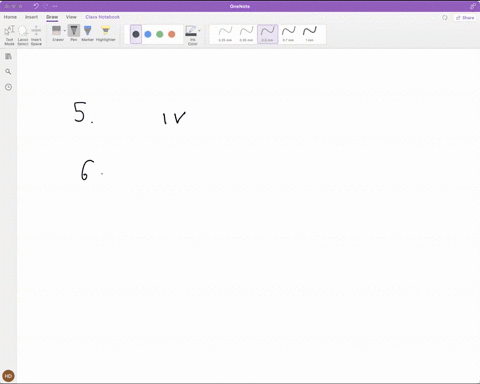Open the Class Notebook tab
This screenshot has width=480, height=384.
pos(102,17)
